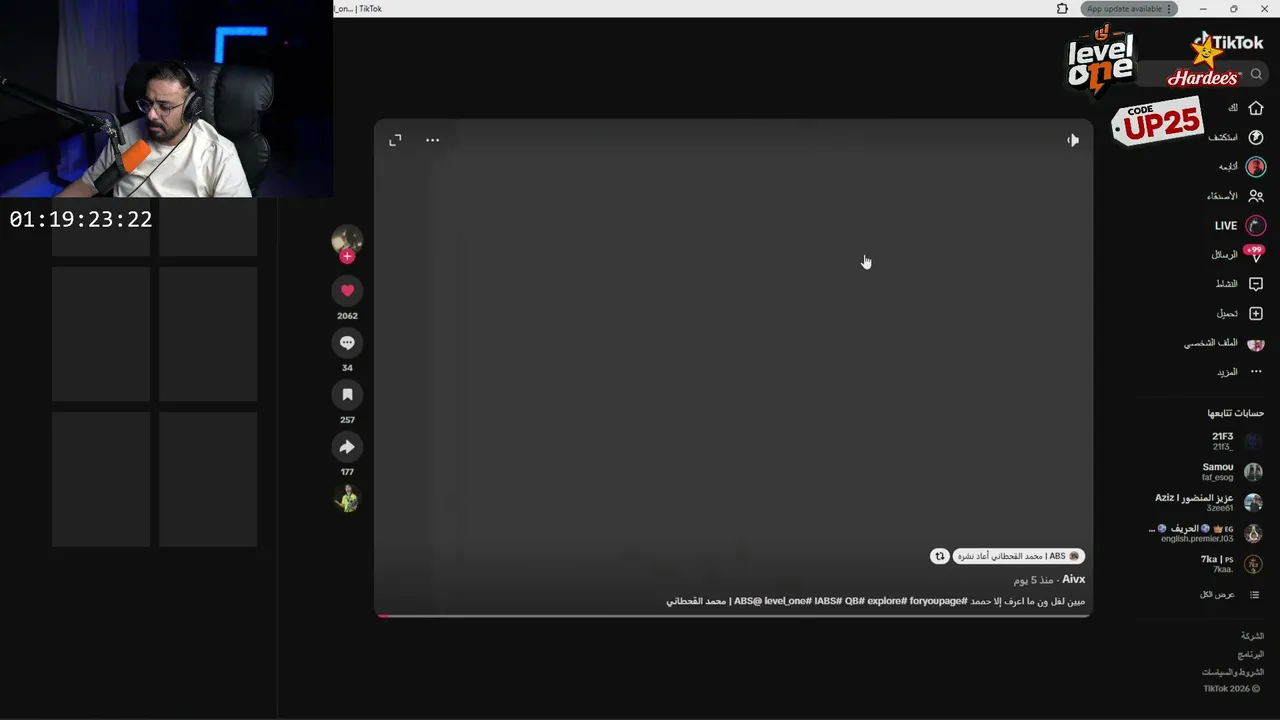Open the creator's avatar beside the video
The width and height of the screenshot is (1280, 720).
(x=347, y=240)
